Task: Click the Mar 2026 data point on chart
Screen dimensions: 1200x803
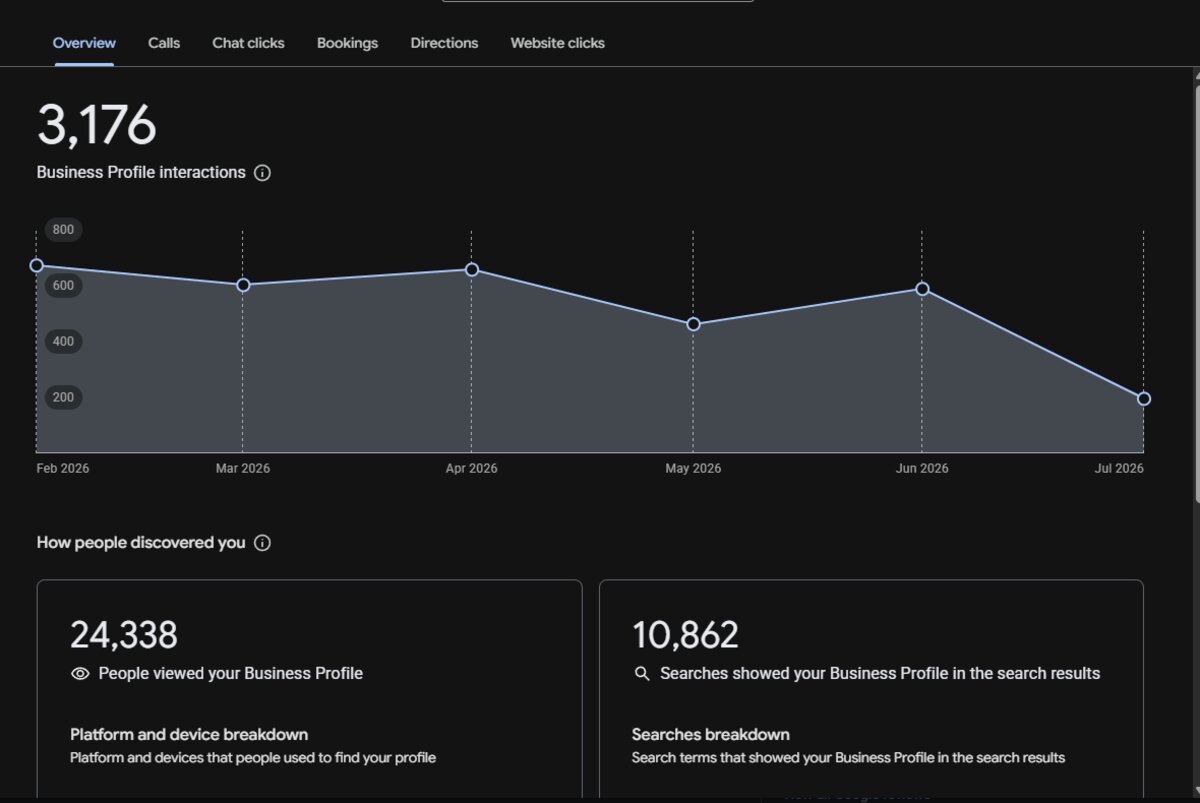Action: click(x=243, y=285)
